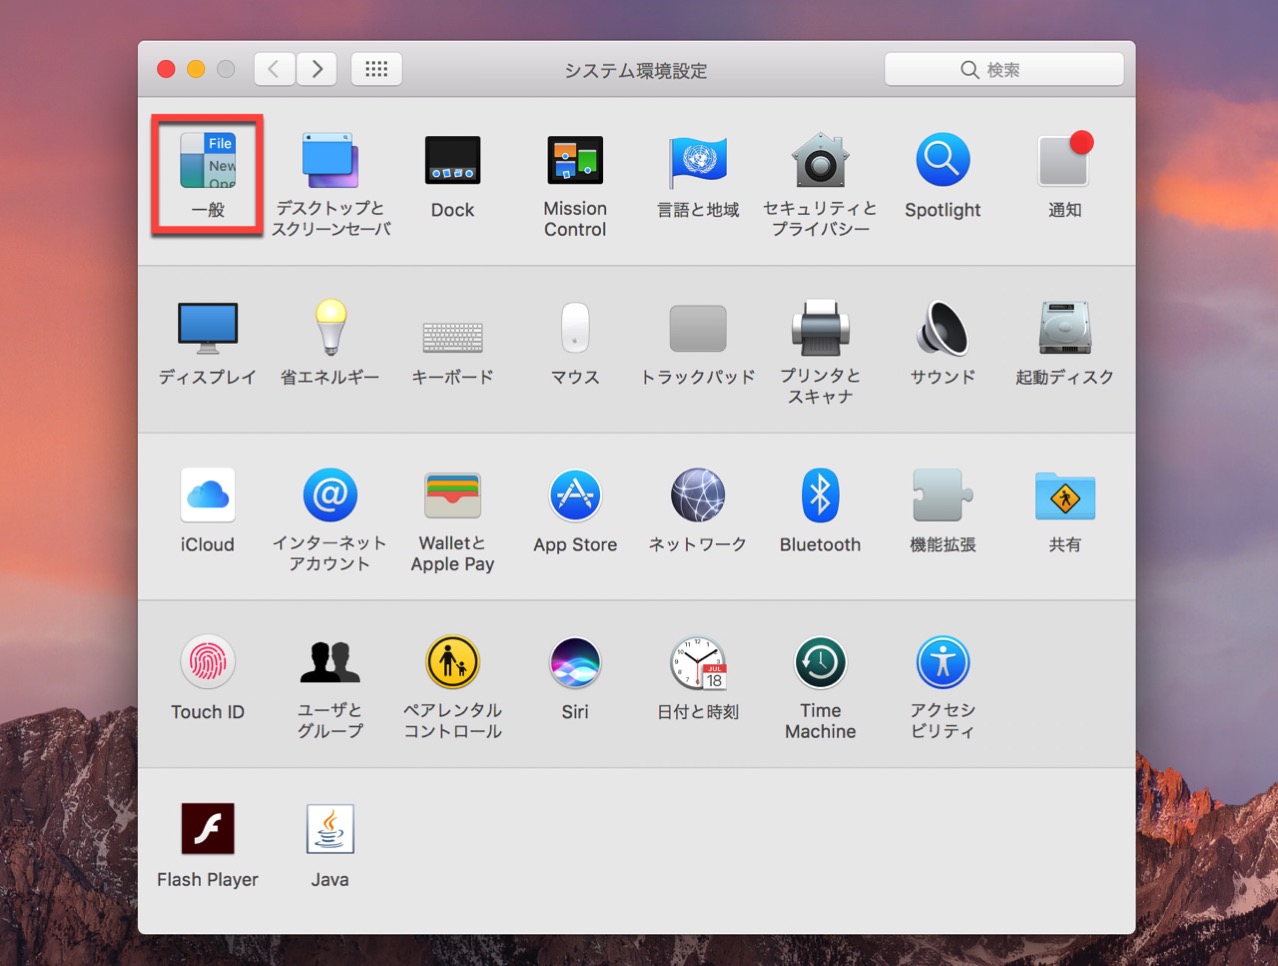
Task: Click the orange minimize window button
Action: 196,69
